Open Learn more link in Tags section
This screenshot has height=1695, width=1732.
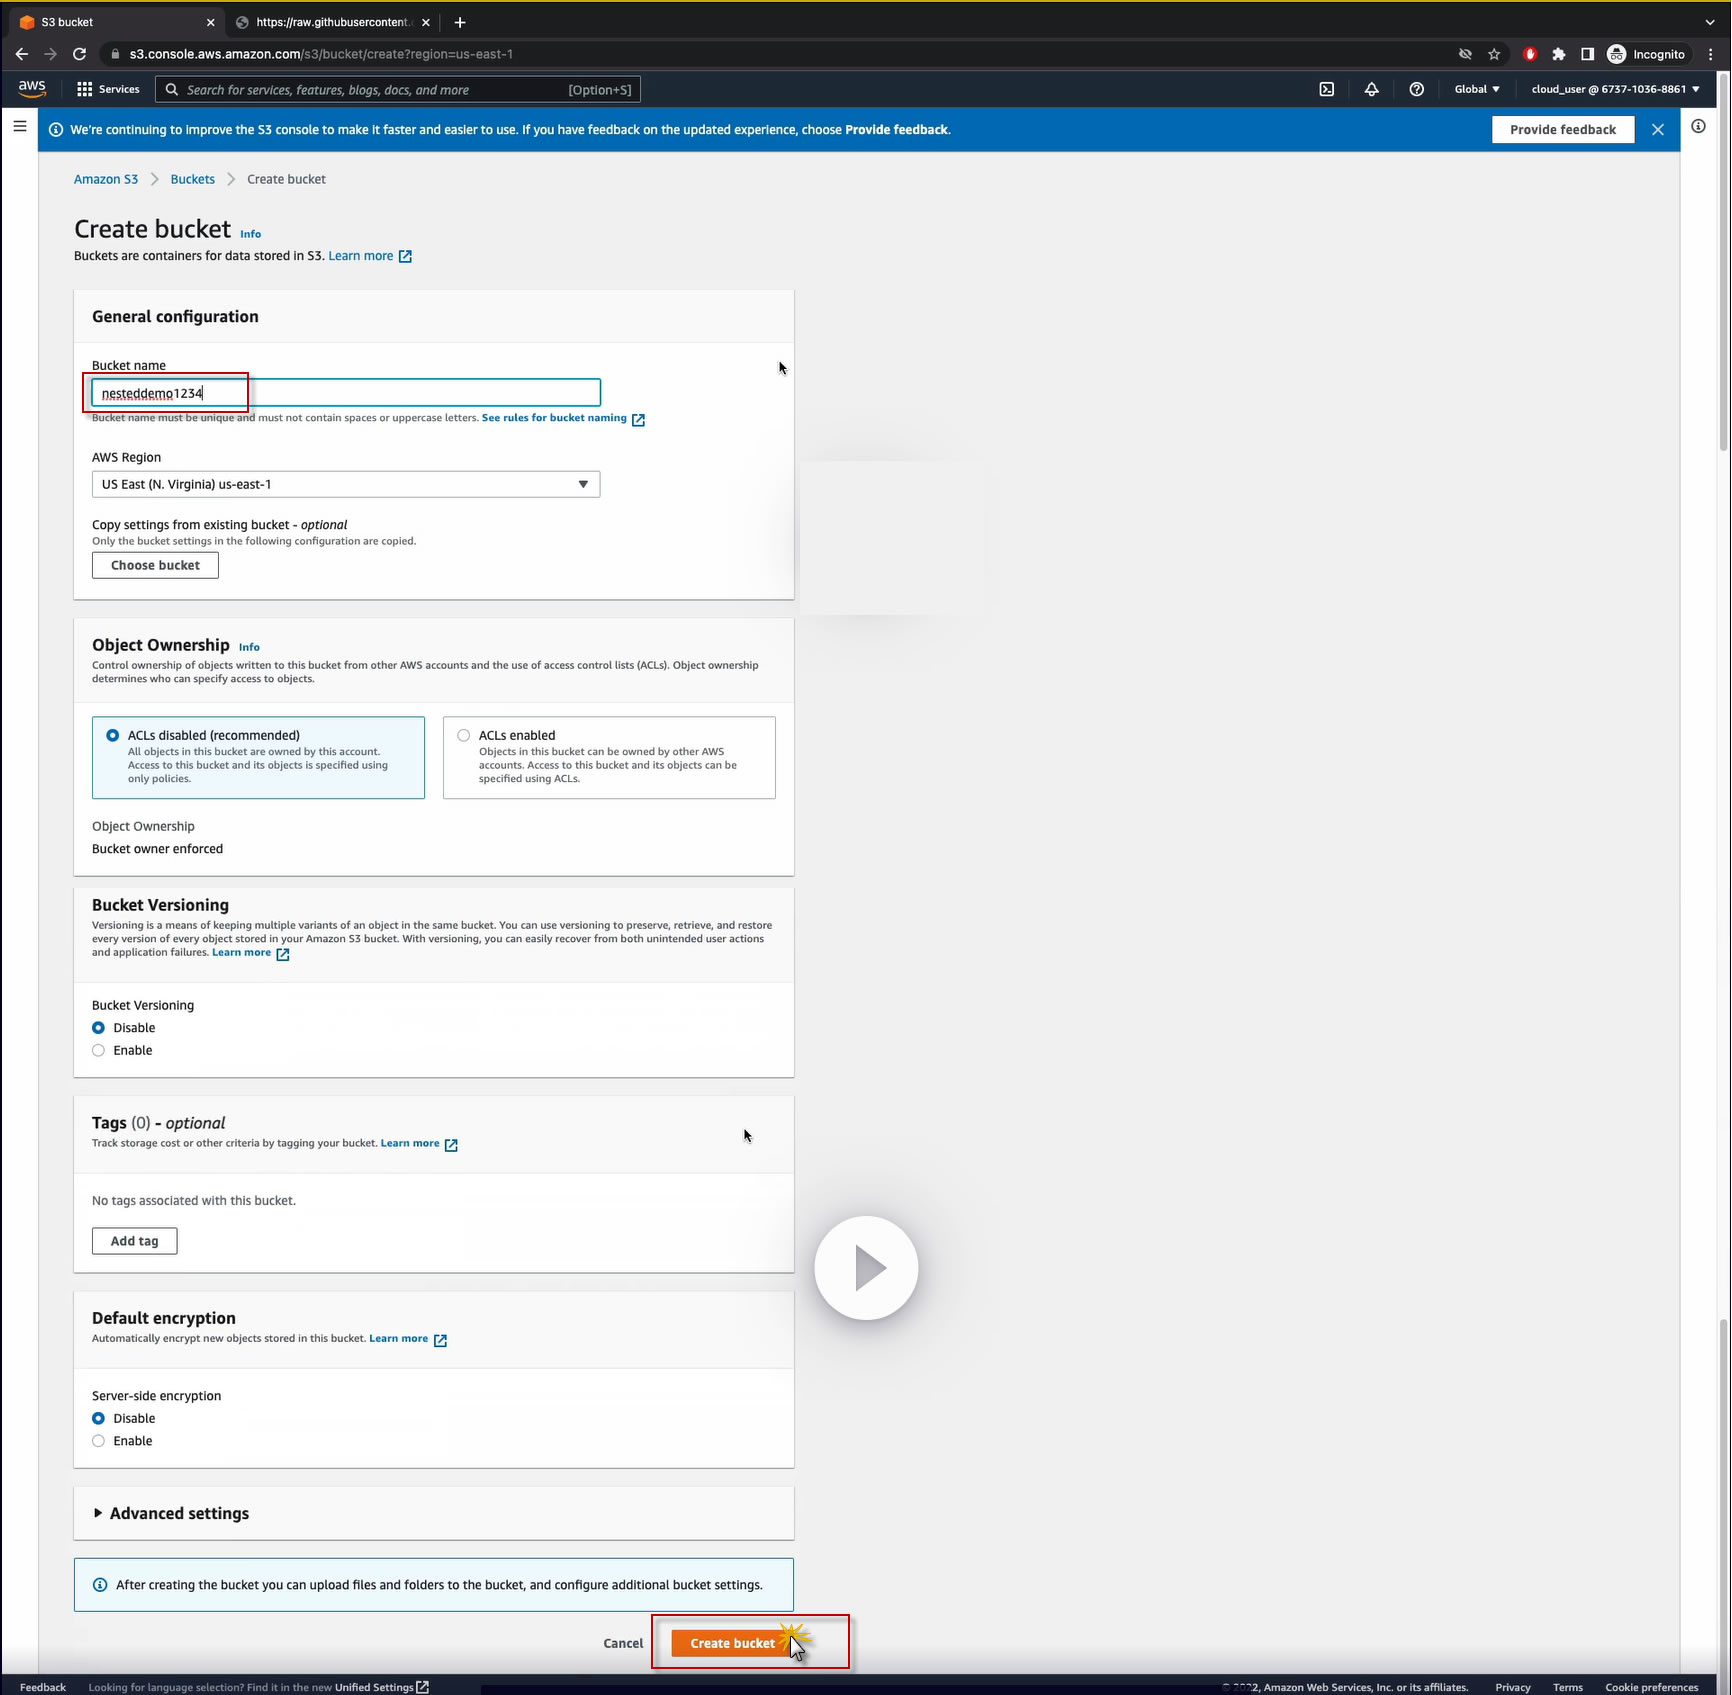coord(419,1144)
